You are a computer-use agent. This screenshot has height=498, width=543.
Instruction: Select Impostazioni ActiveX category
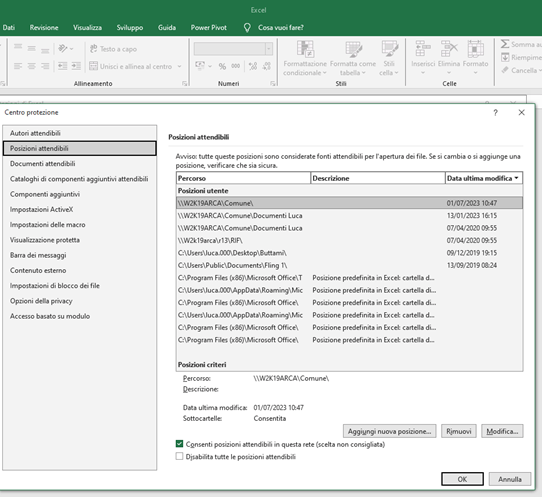(80, 209)
